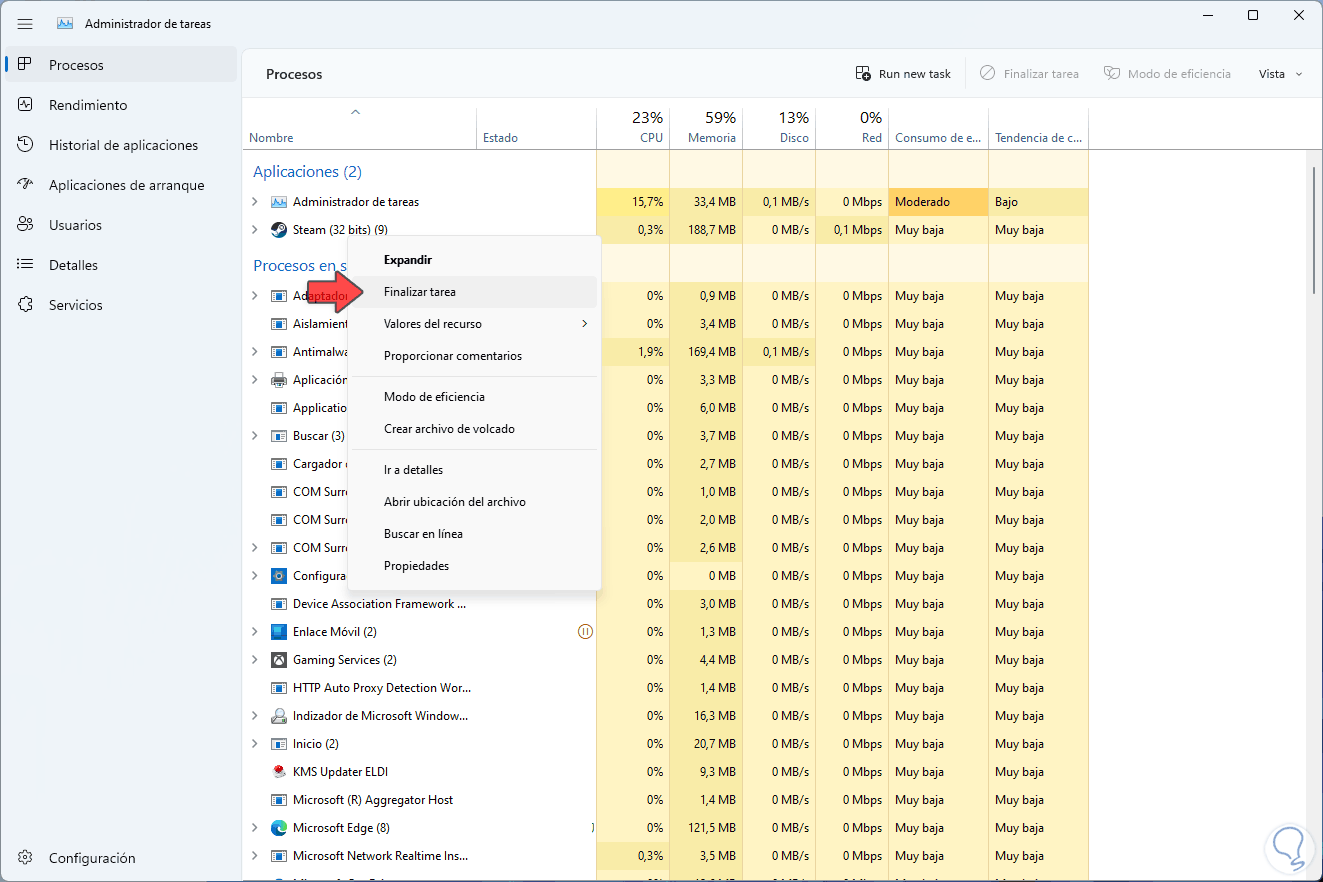
Task: Choose Finalizar tarea in the context menu
Action: pyautogui.click(x=420, y=292)
